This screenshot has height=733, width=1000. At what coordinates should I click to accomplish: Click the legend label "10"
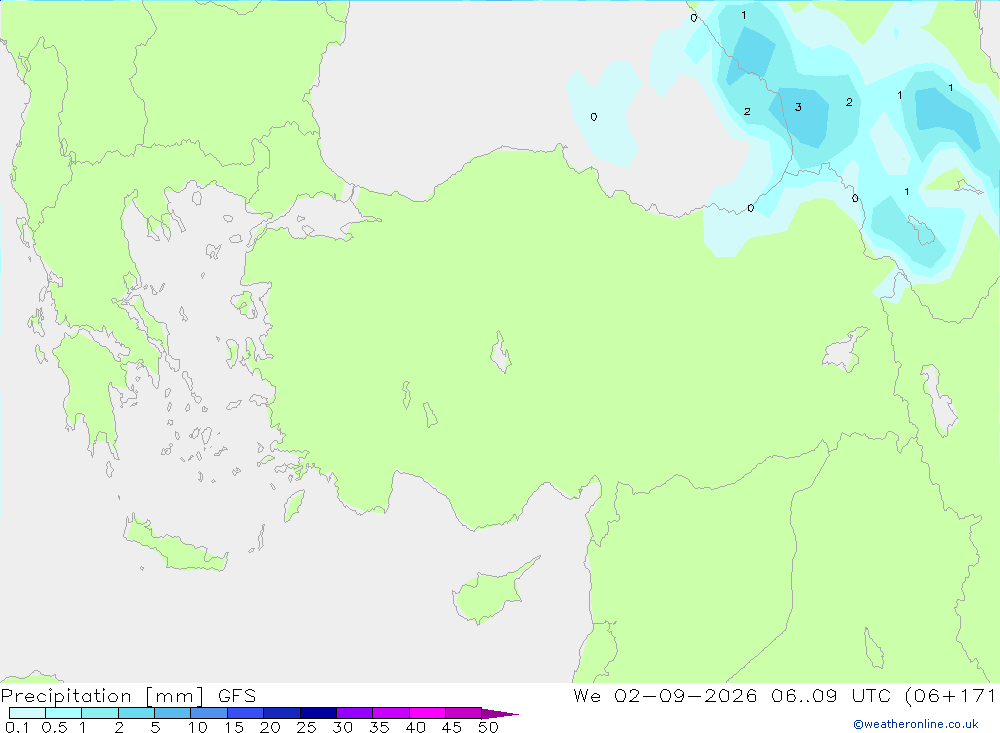pyautogui.click(x=198, y=727)
